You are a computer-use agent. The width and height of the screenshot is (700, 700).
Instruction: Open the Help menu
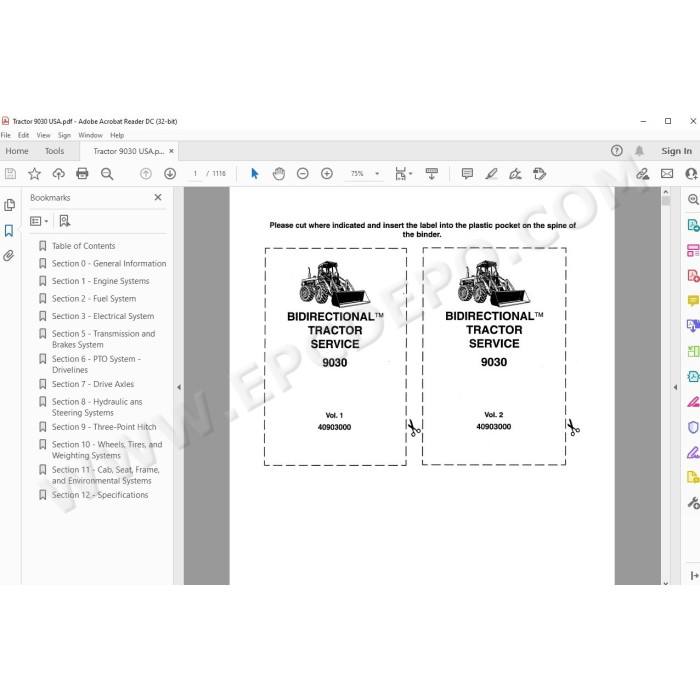117,135
